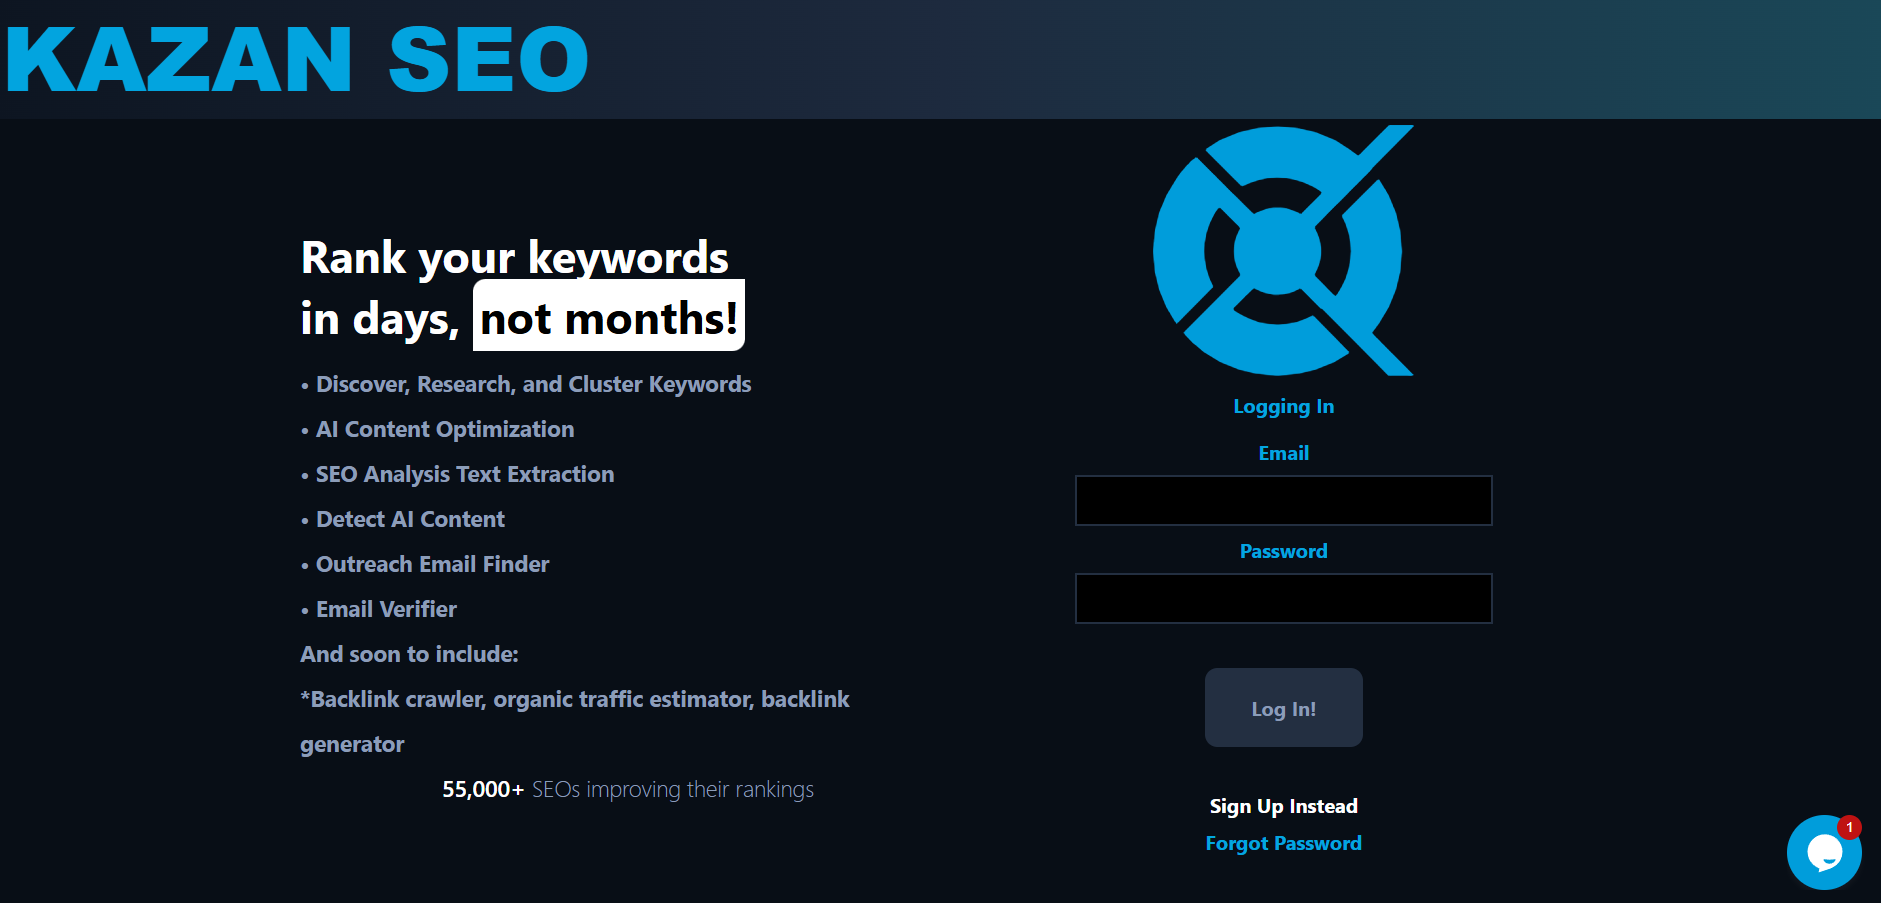Click the Password field label

coord(1283,552)
